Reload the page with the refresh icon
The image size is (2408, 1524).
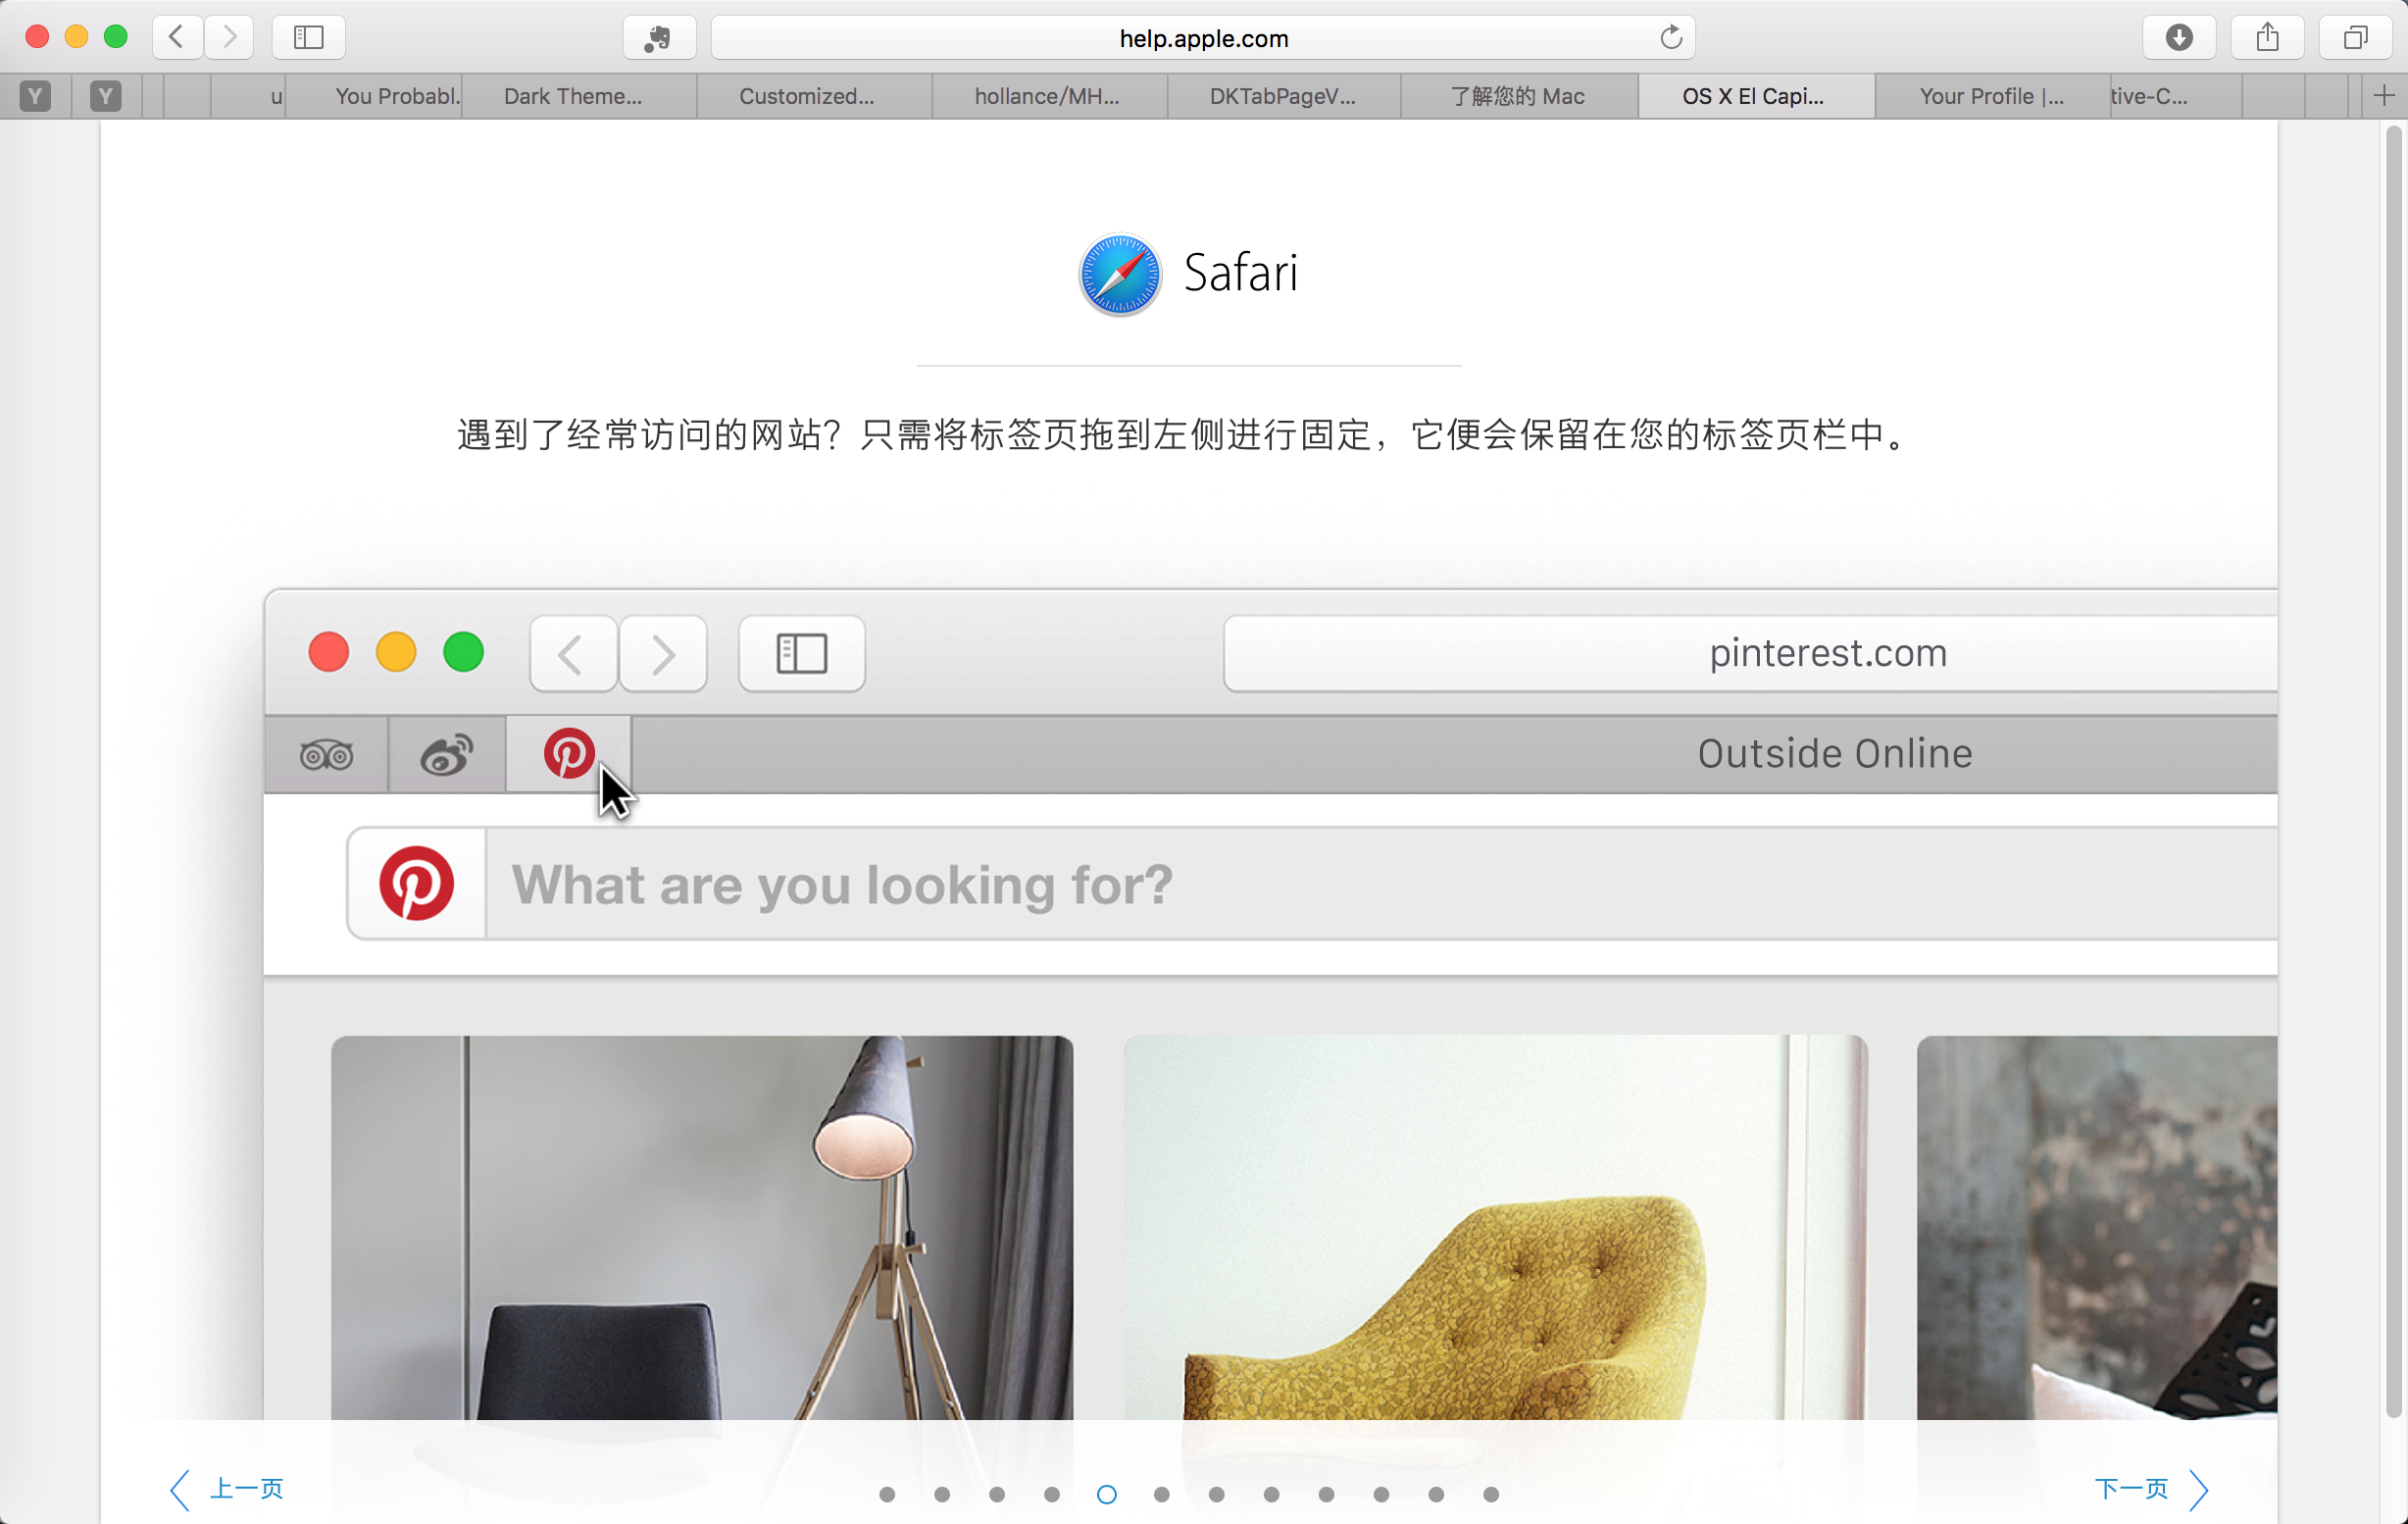point(1671,38)
